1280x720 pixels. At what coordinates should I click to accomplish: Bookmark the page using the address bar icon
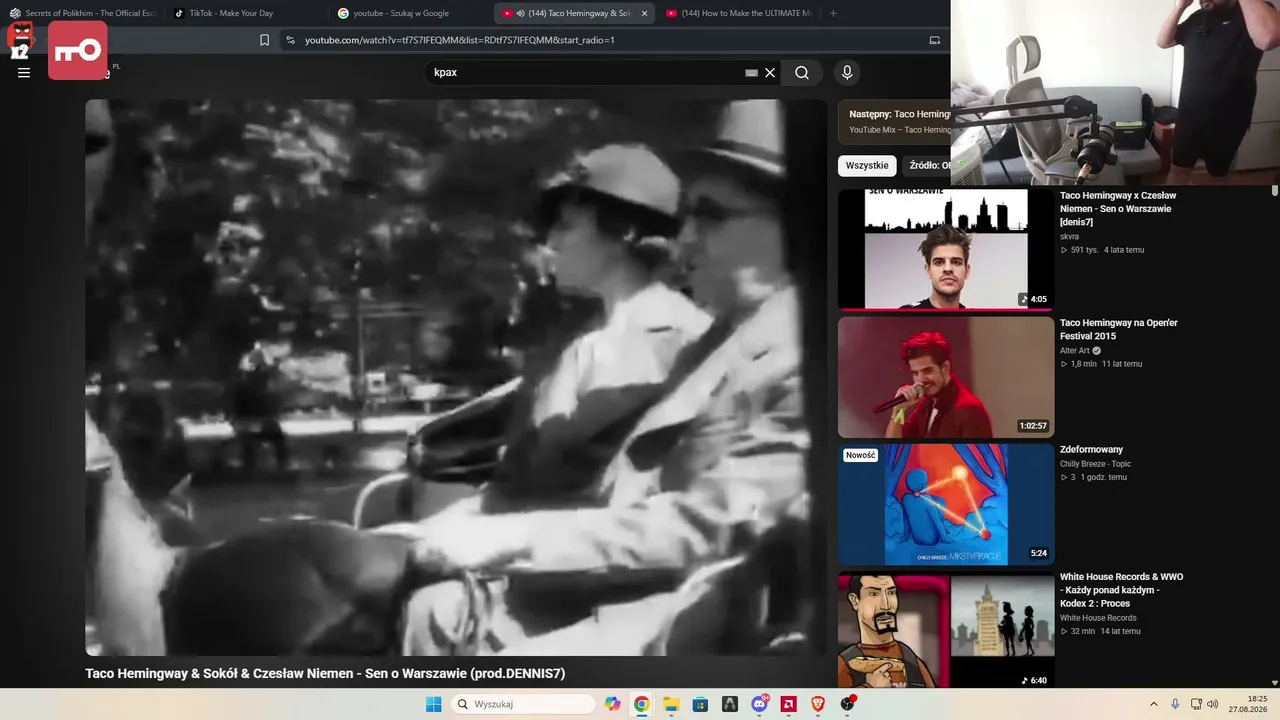tap(264, 40)
